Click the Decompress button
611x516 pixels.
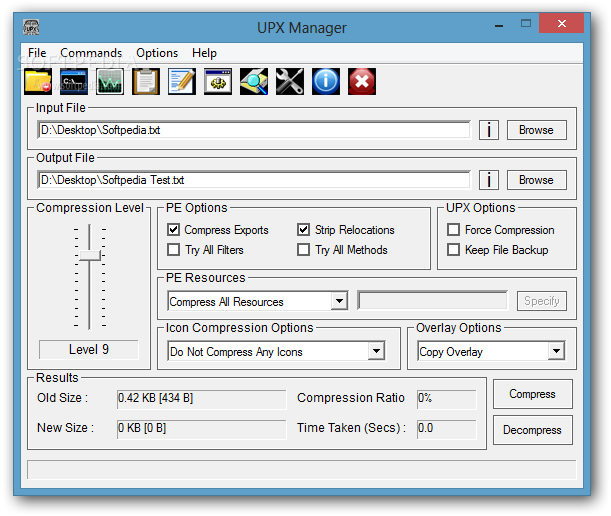533,430
